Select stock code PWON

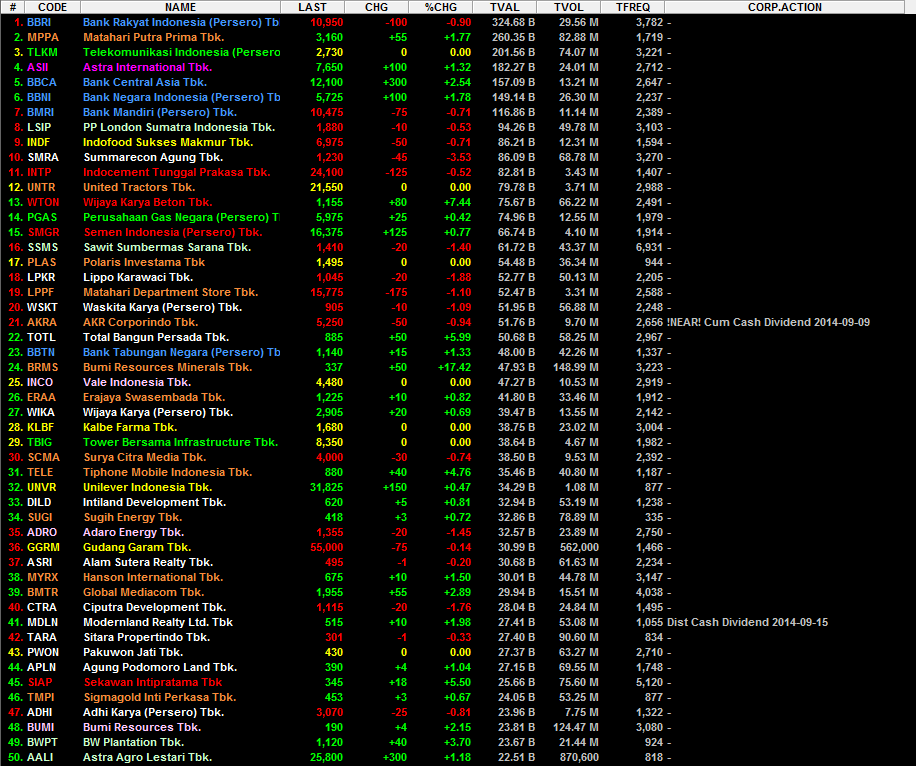[43, 653]
